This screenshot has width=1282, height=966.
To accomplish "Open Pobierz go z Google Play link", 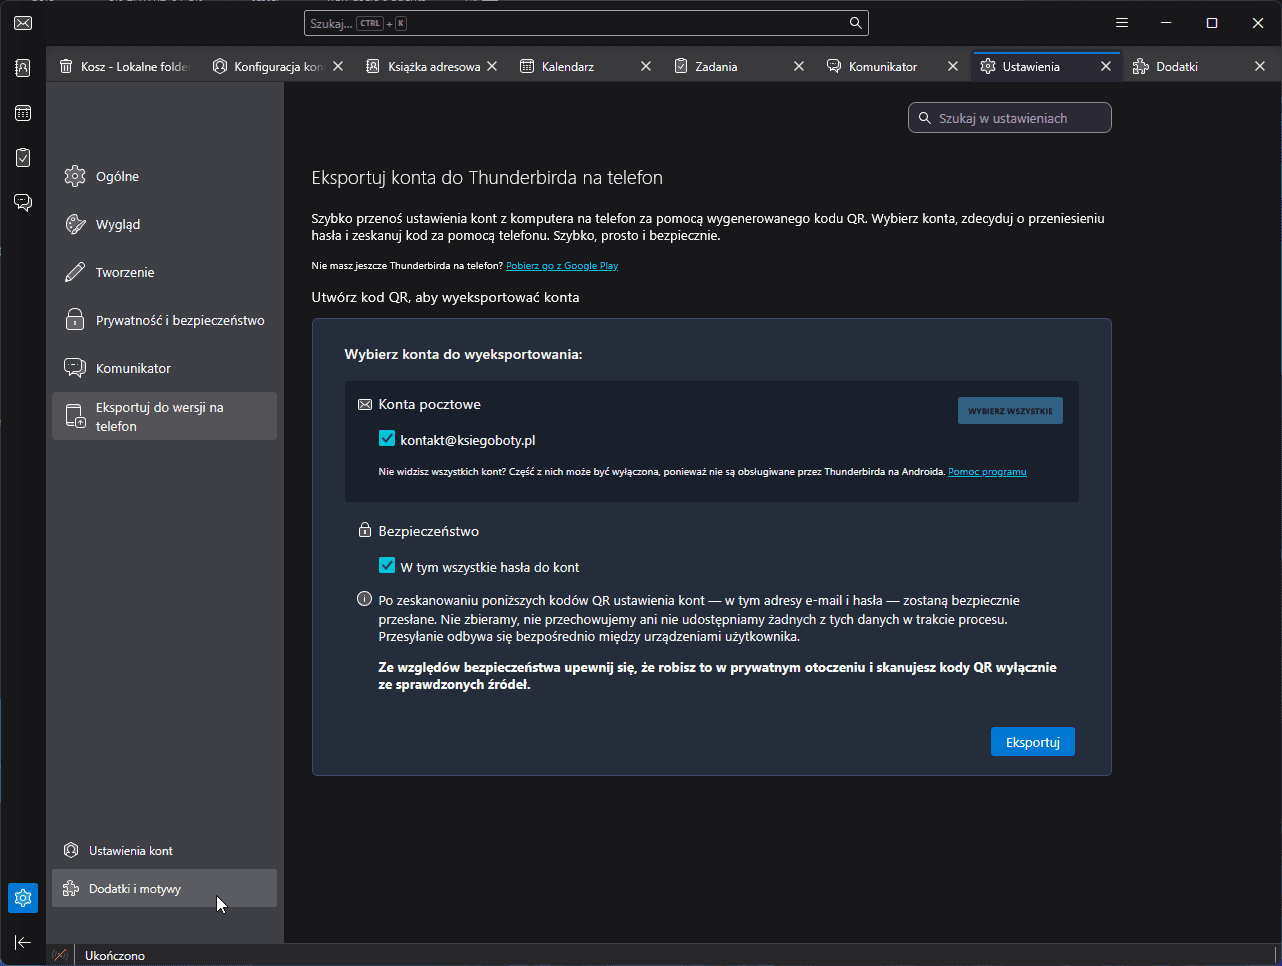I will pos(562,266).
